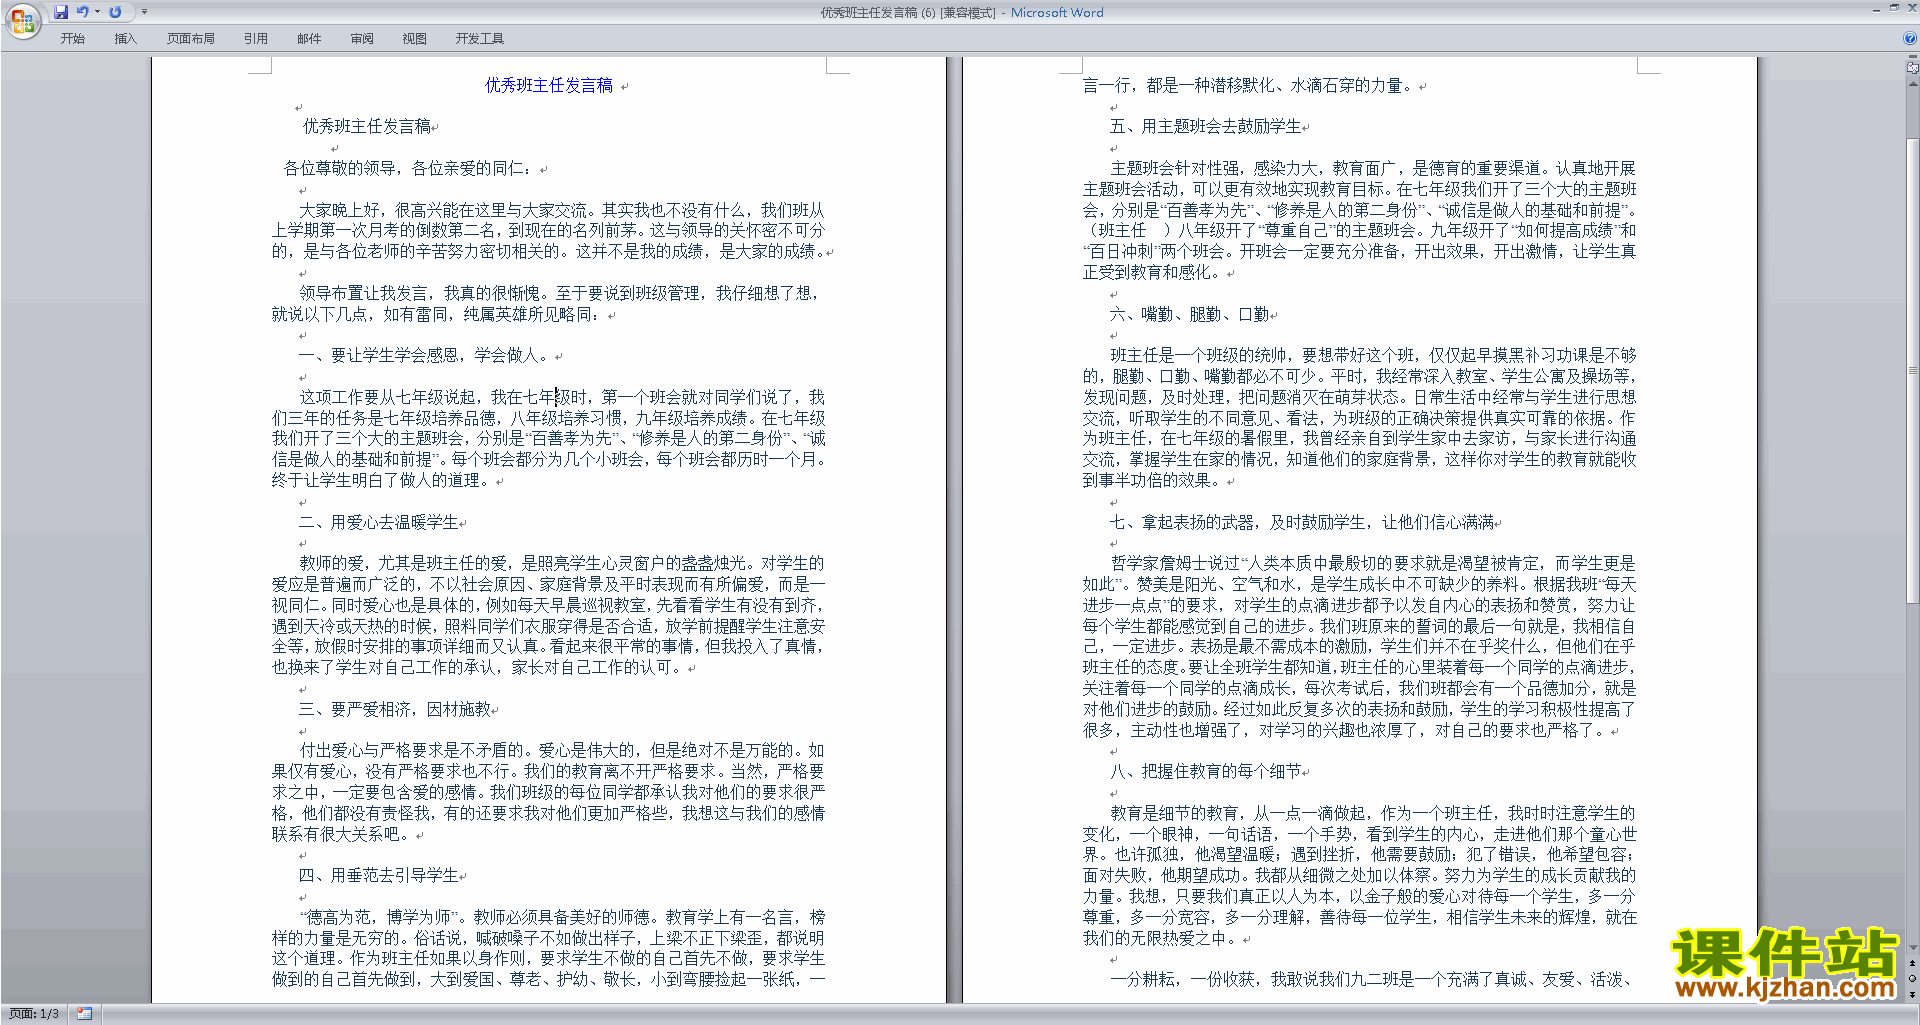Click the heading 六、嘴勤、腿勤、口勤
The image size is (1920, 1025).
(x=1190, y=314)
